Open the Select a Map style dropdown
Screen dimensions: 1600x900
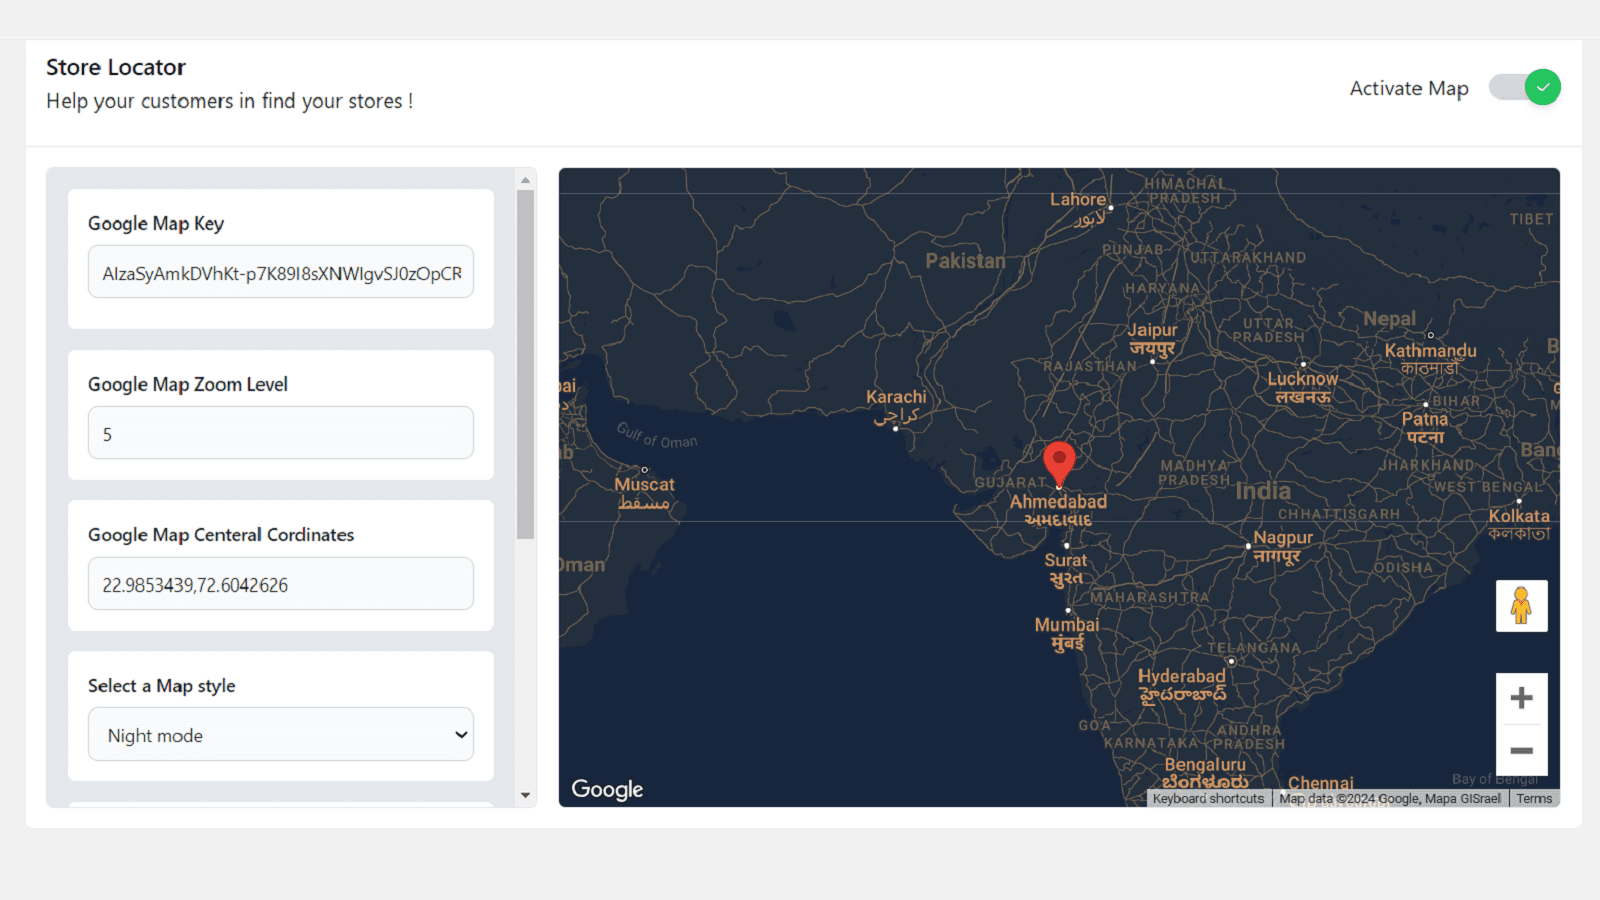point(281,735)
